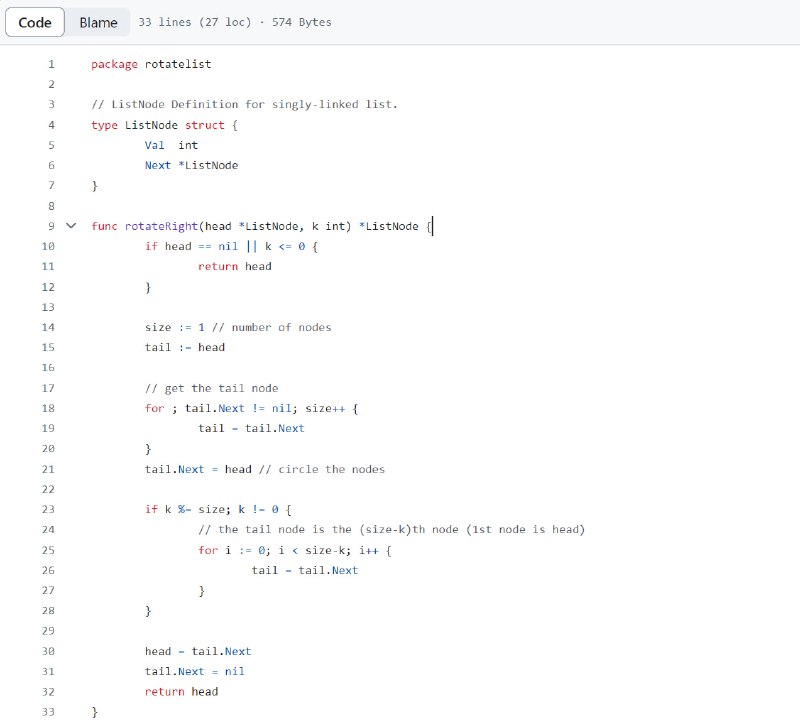Screen dimensions: 800x728
Task: Click the "rotateRight" function name
Action: click(x=161, y=226)
